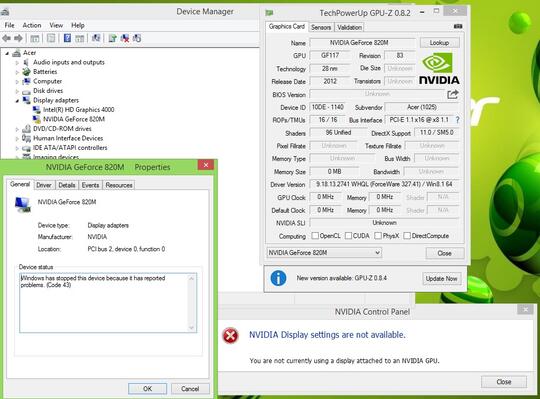Collapse the Acer root node
This screenshot has width=540, height=399.
7,53
